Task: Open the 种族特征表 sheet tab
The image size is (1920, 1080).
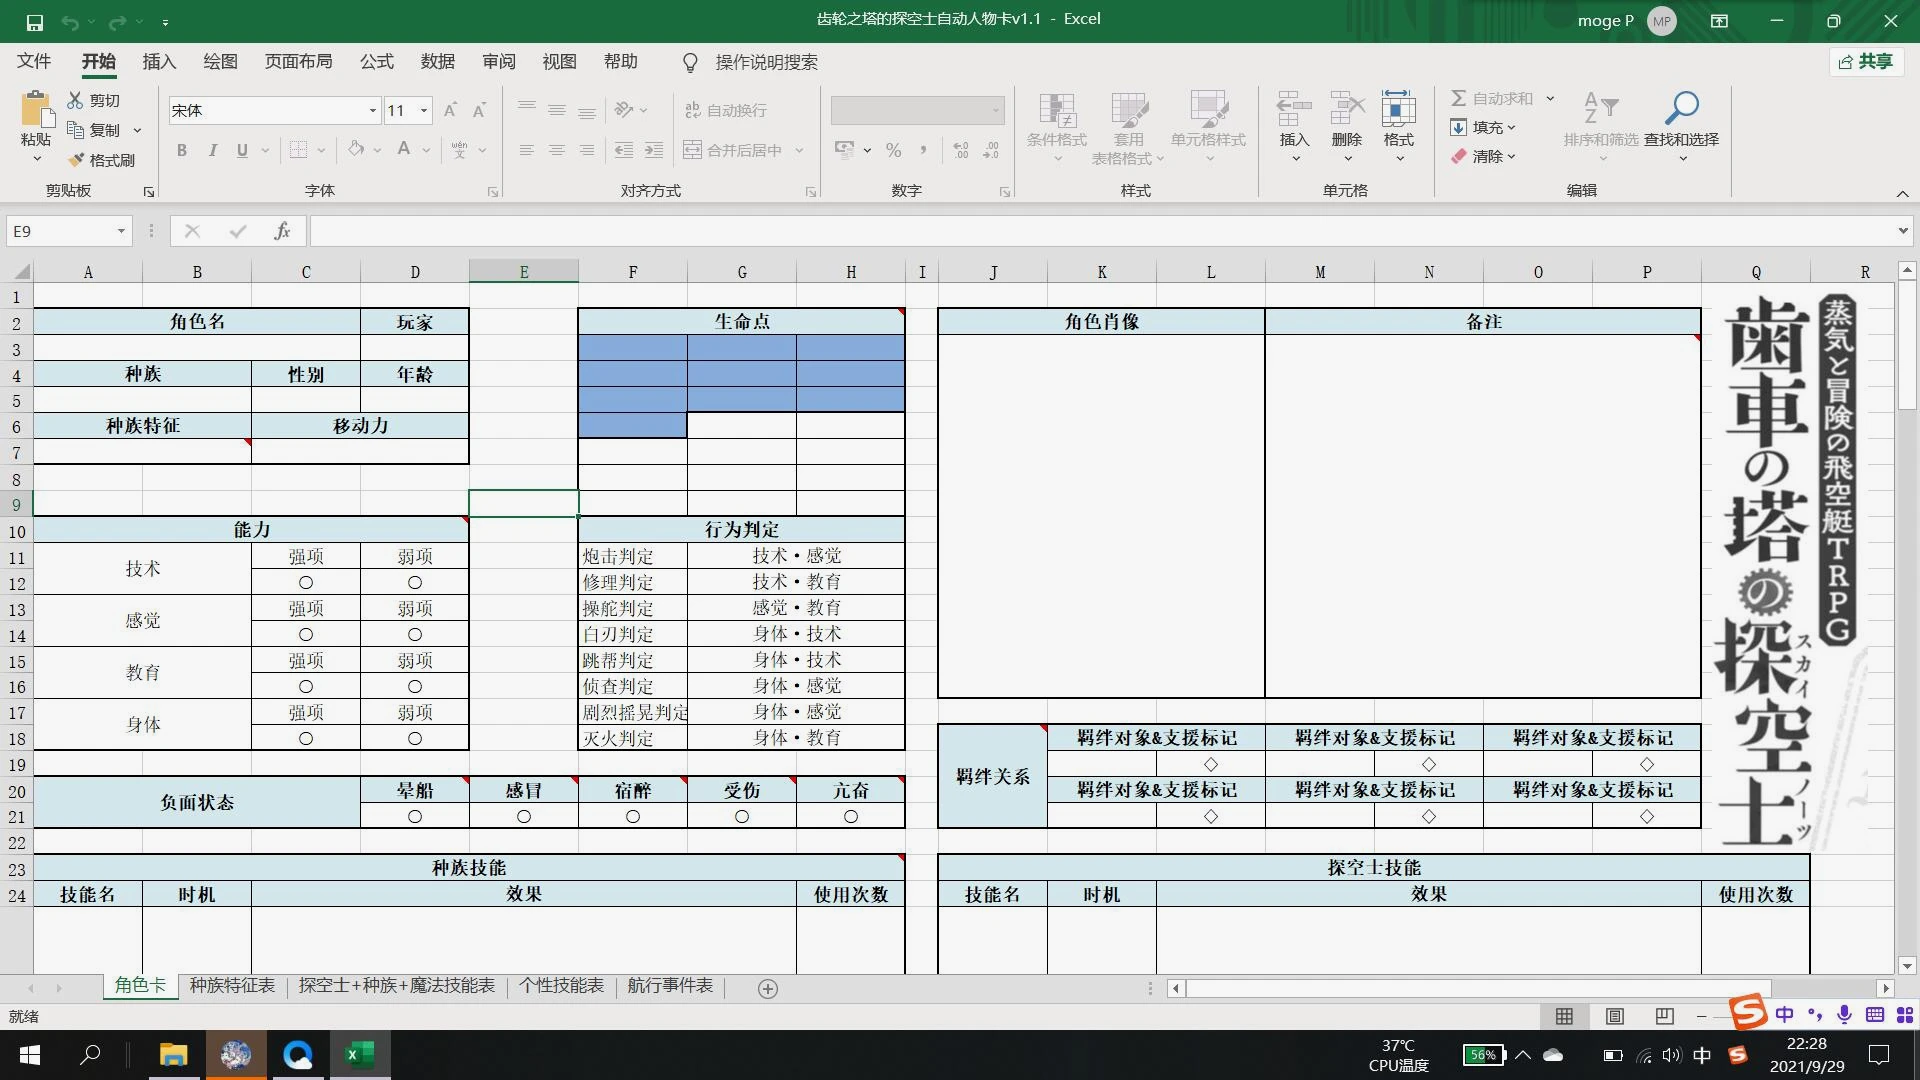Action: click(x=232, y=986)
